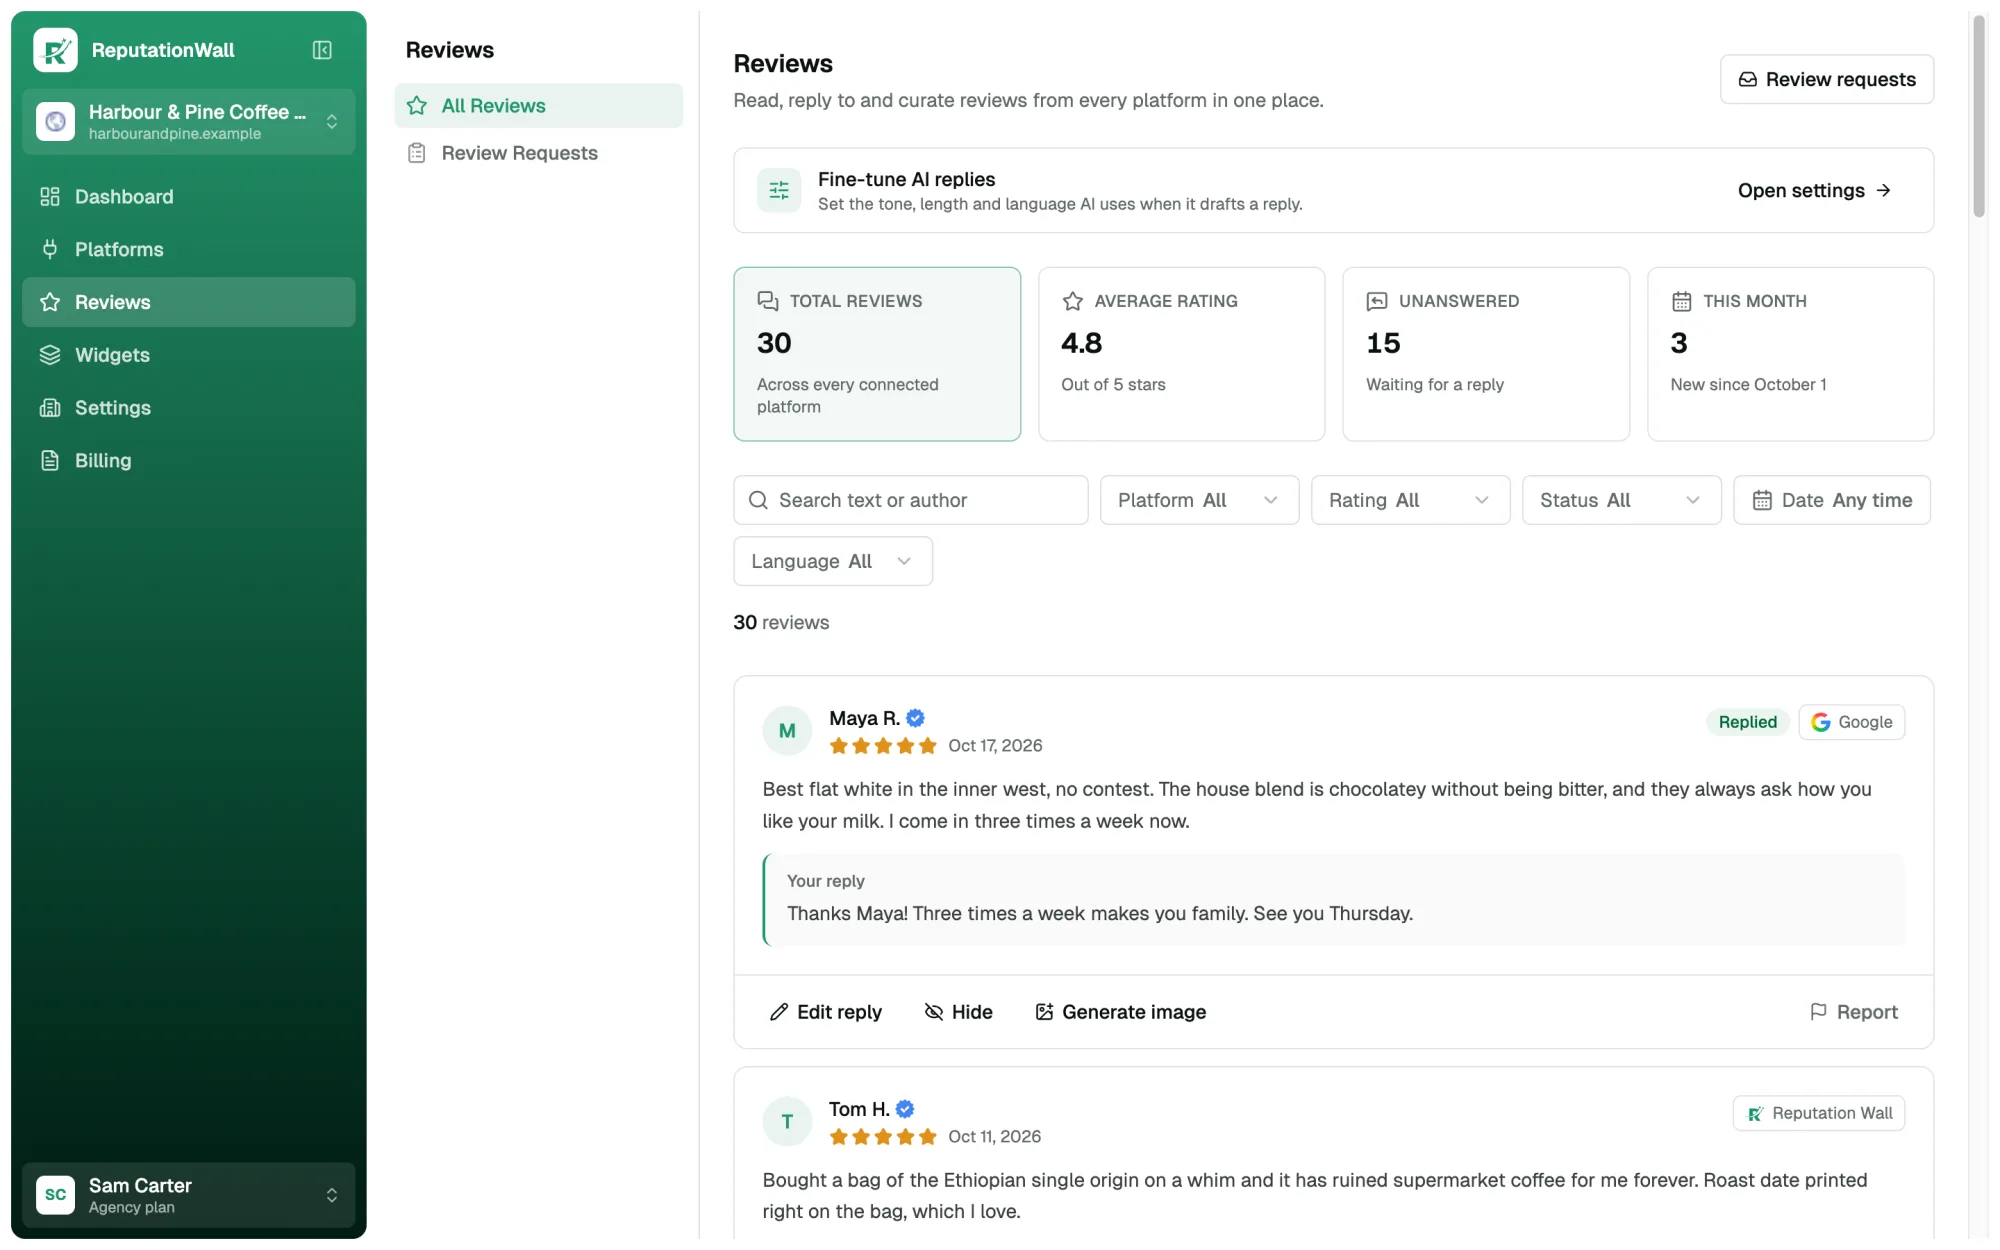Select the Total Reviews stat card
This screenshot has width=2000, height=1250.
pyautogui.click(x=877, y=354)
